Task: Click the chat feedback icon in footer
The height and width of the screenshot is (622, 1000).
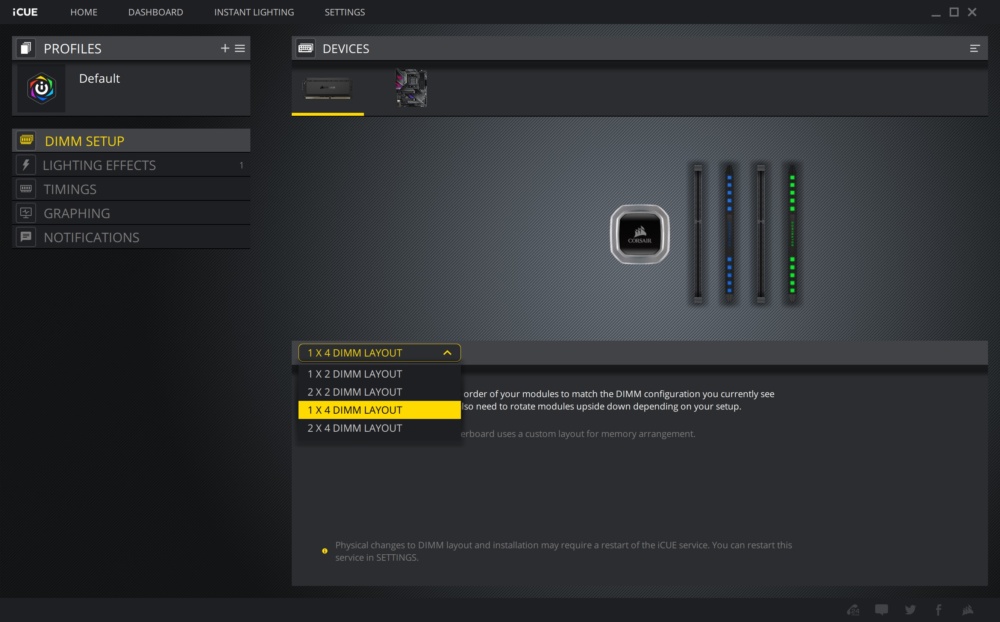Action: point(881,610)
